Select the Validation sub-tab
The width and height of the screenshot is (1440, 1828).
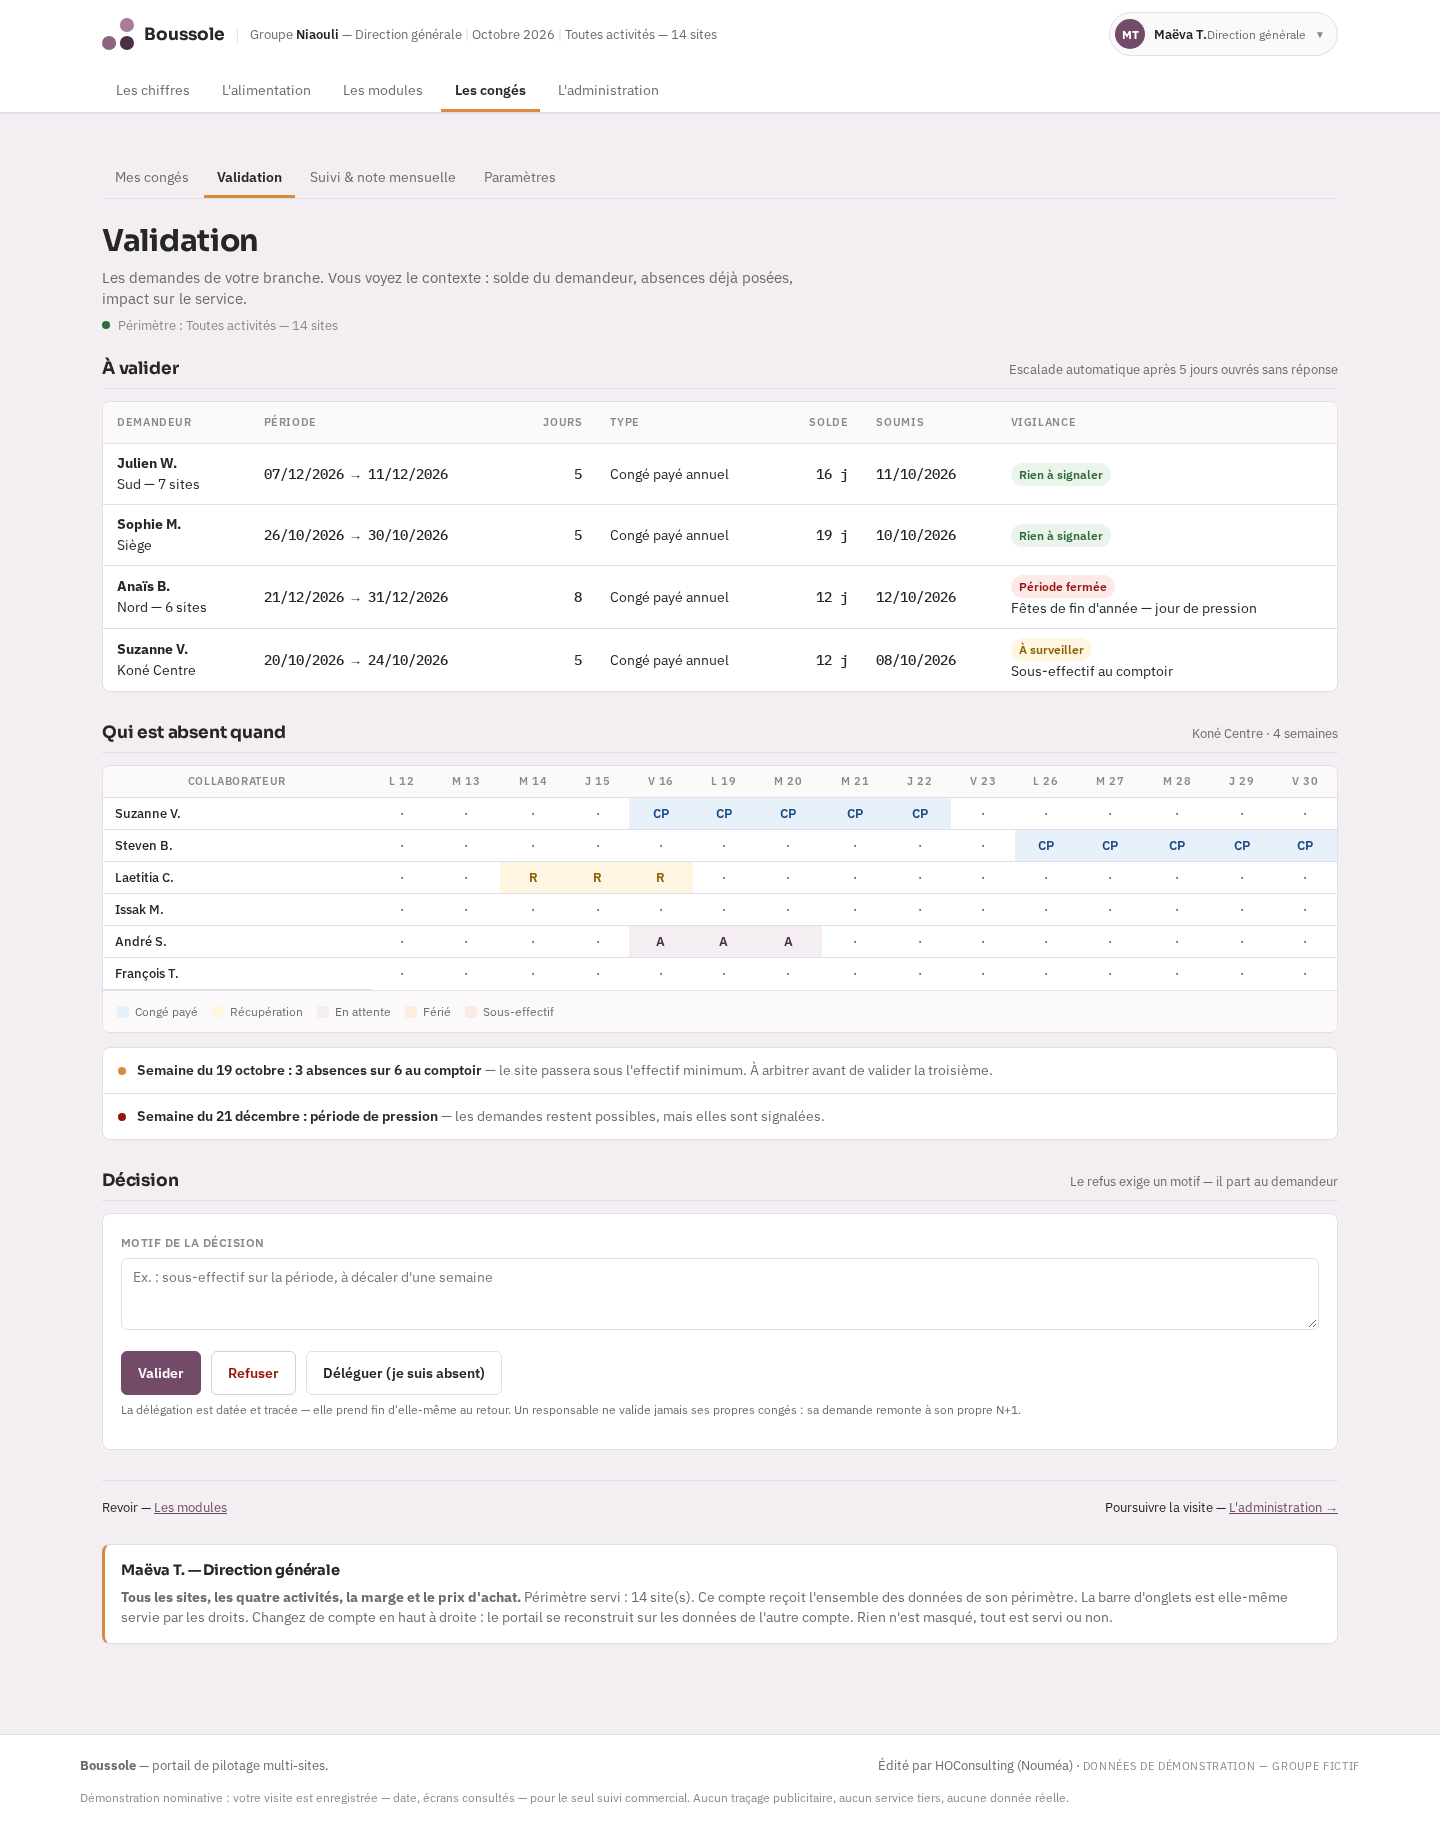coord(249,177)
